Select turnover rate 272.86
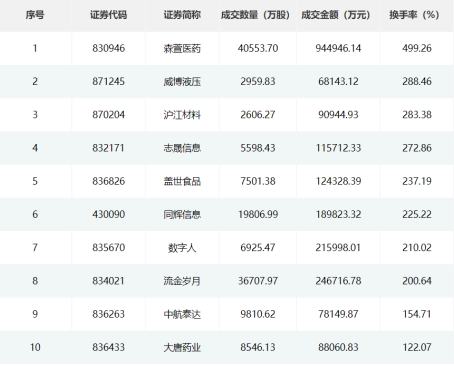The height and width of the screenshot is (366, 454). [417, 148]
